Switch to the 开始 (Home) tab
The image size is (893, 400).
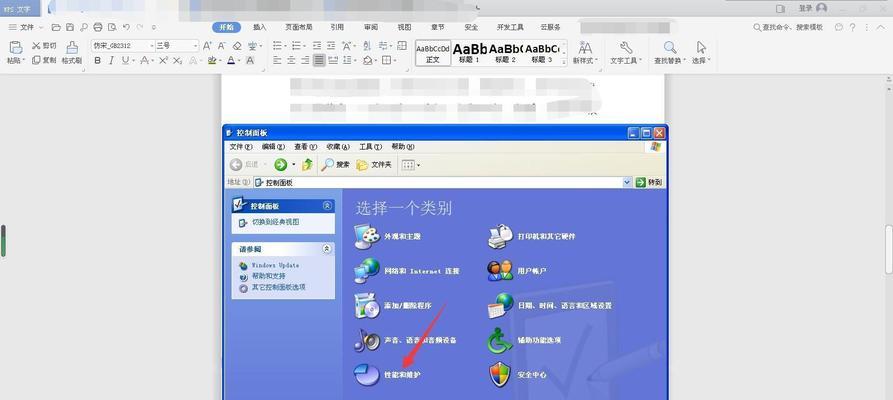[x=226, y=27]
